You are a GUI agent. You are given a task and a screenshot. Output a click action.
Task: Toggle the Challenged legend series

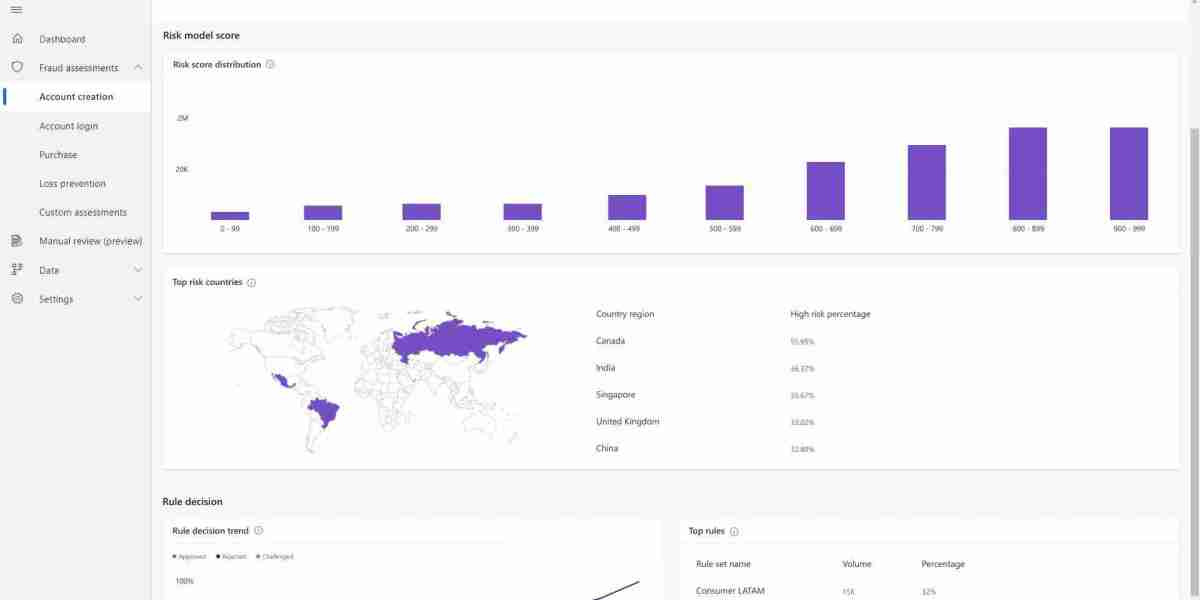point(276,557)
